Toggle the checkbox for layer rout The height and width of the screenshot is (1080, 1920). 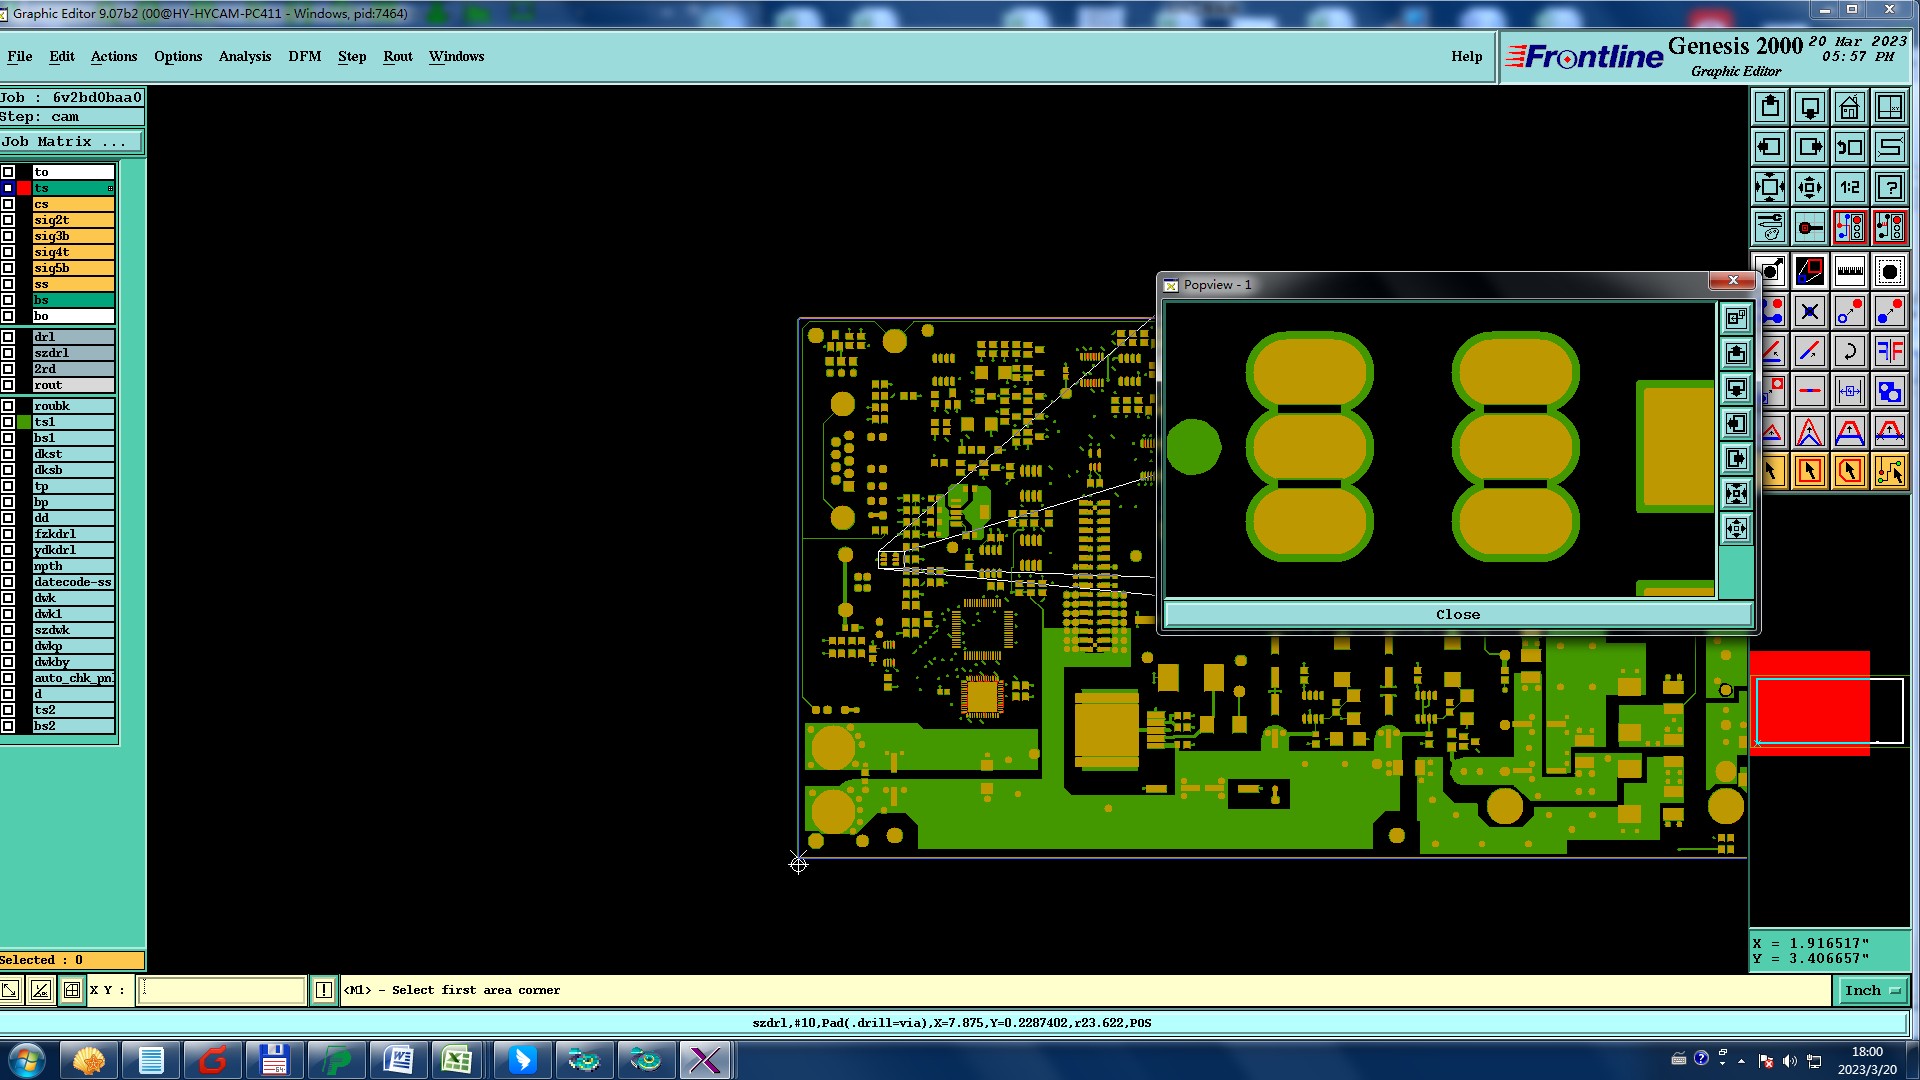click(8, 385)
